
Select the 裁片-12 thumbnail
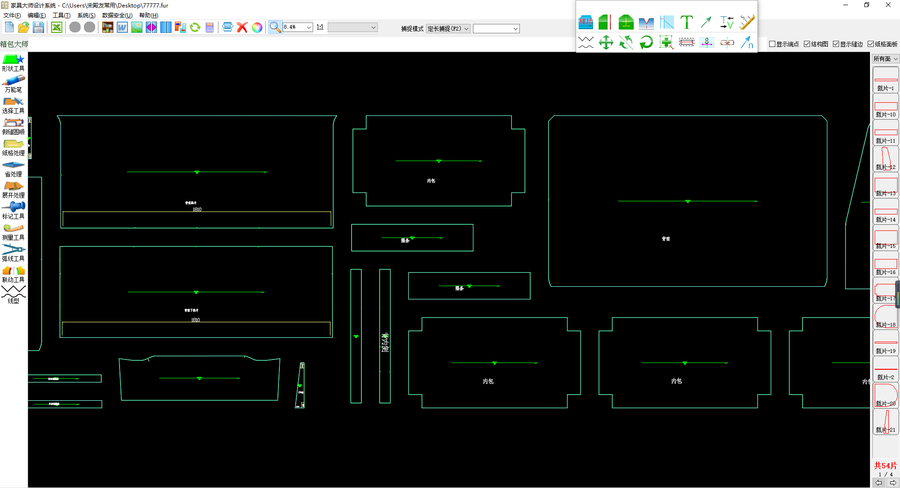886,158
